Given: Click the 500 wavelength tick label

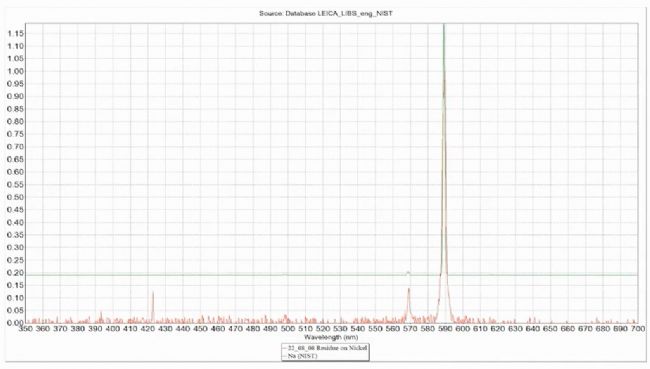Looking at the screenshot, I should 288,329.
